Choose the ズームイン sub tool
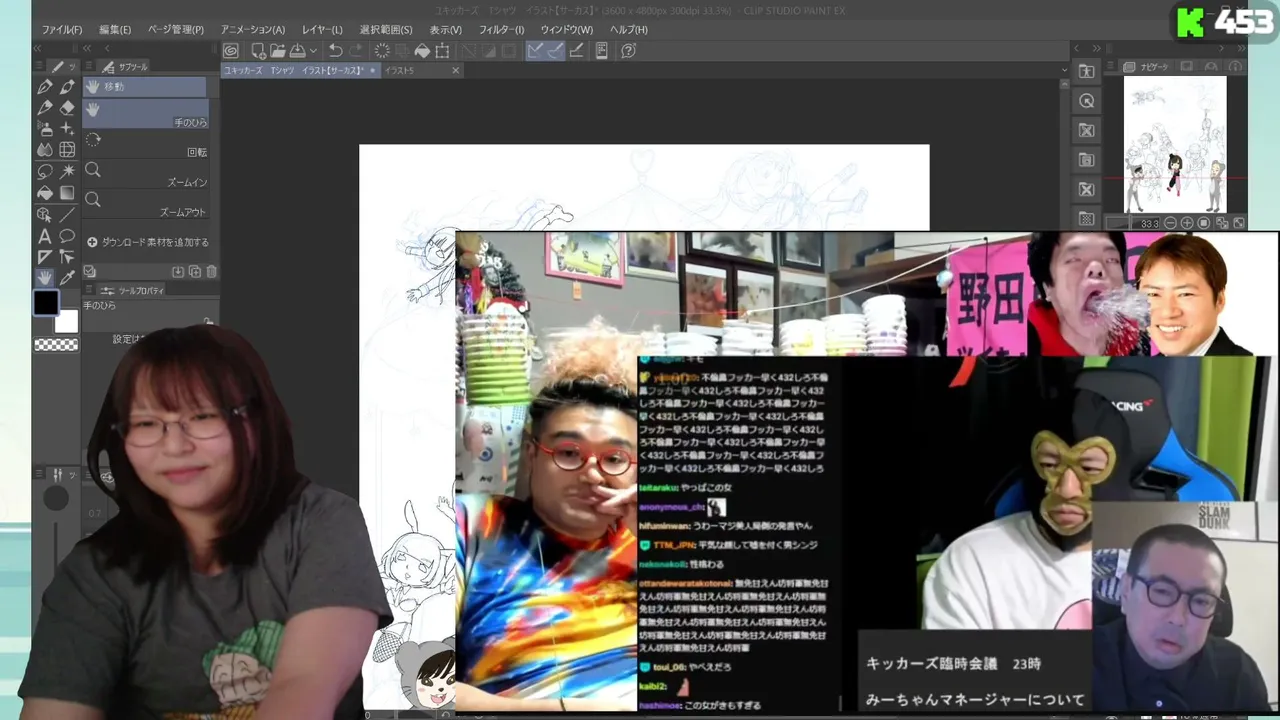The height and width of the screenshot is (720, 1280). [145, 175]
